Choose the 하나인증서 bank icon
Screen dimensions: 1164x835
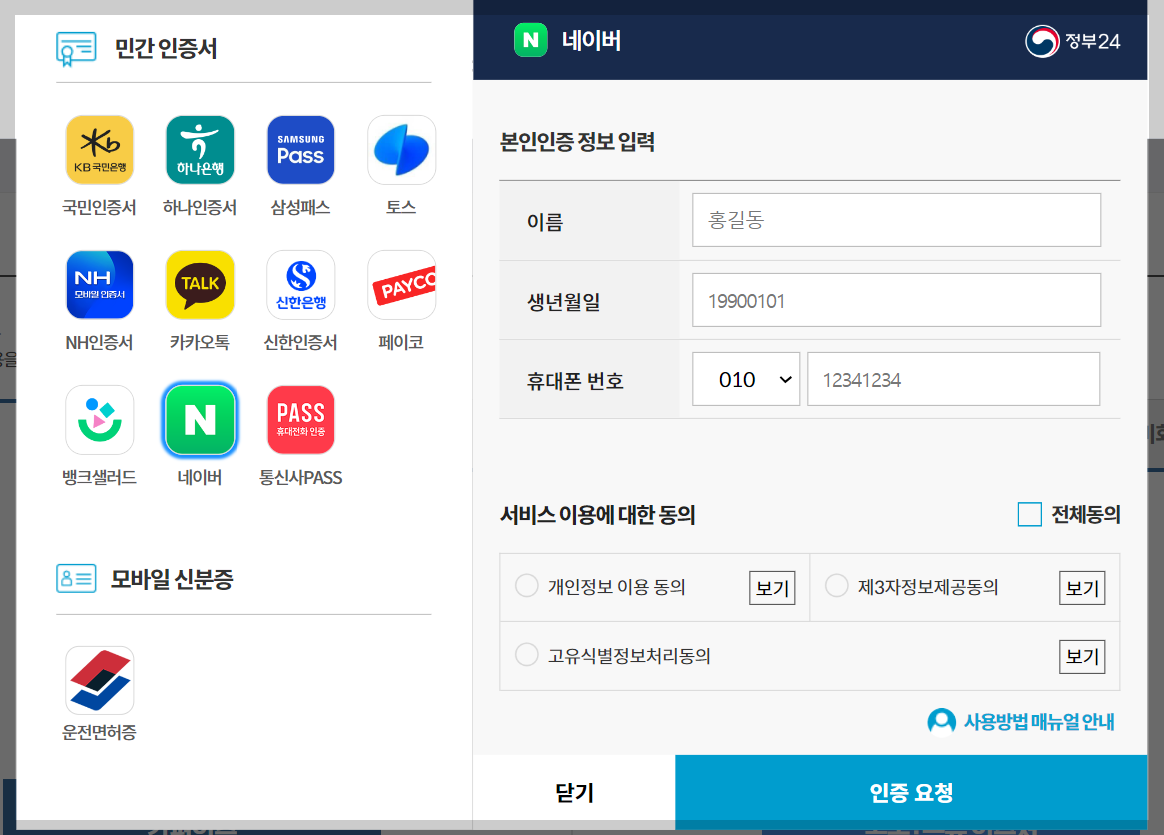200,150
